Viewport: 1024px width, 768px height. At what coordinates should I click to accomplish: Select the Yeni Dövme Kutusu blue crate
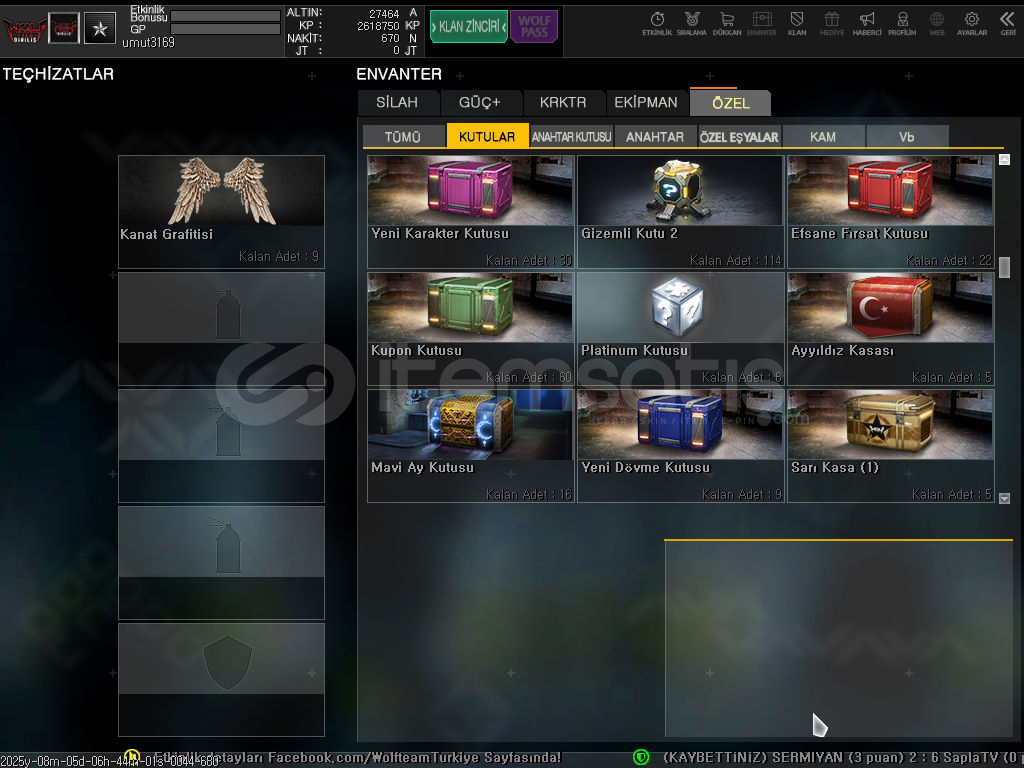[x=680, y=445]
